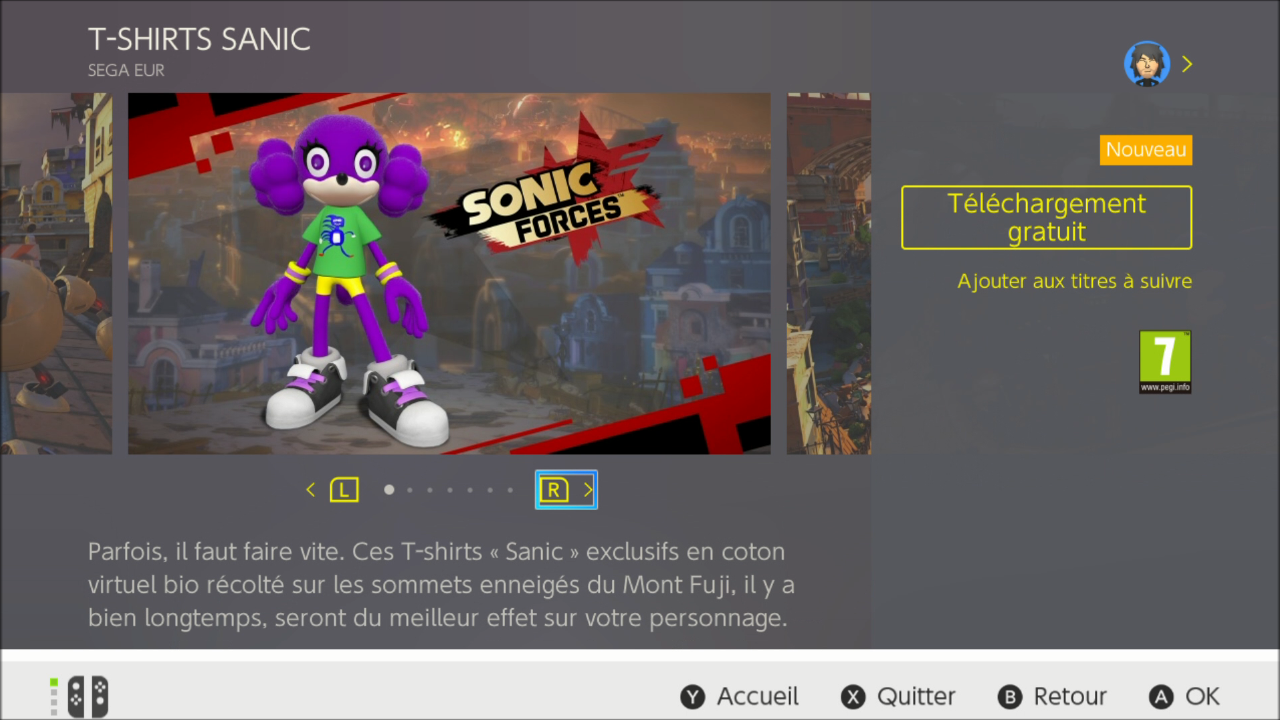
Task: Click the Nouveau badge
Action: (1146, 150)
